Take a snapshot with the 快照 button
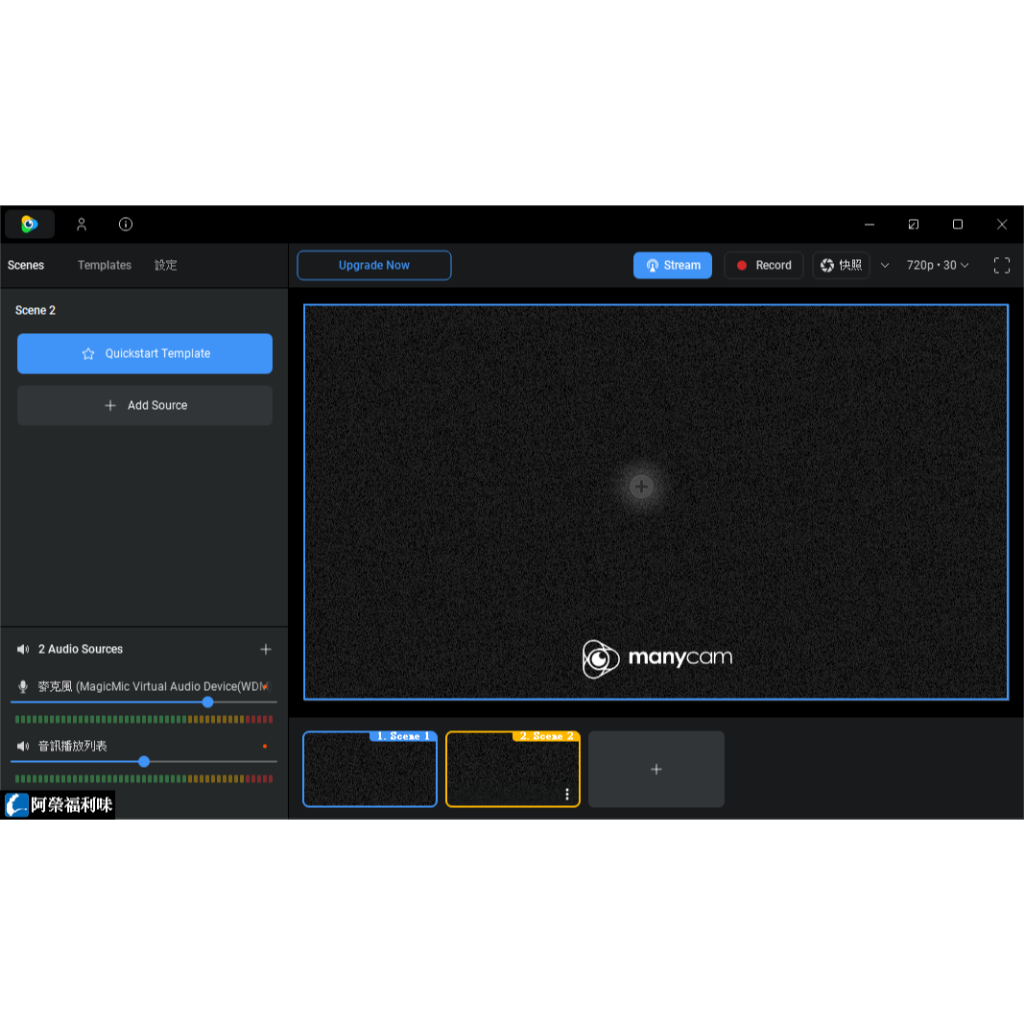This screenshot has height=1024, width=1024. [x=840, y=265]
